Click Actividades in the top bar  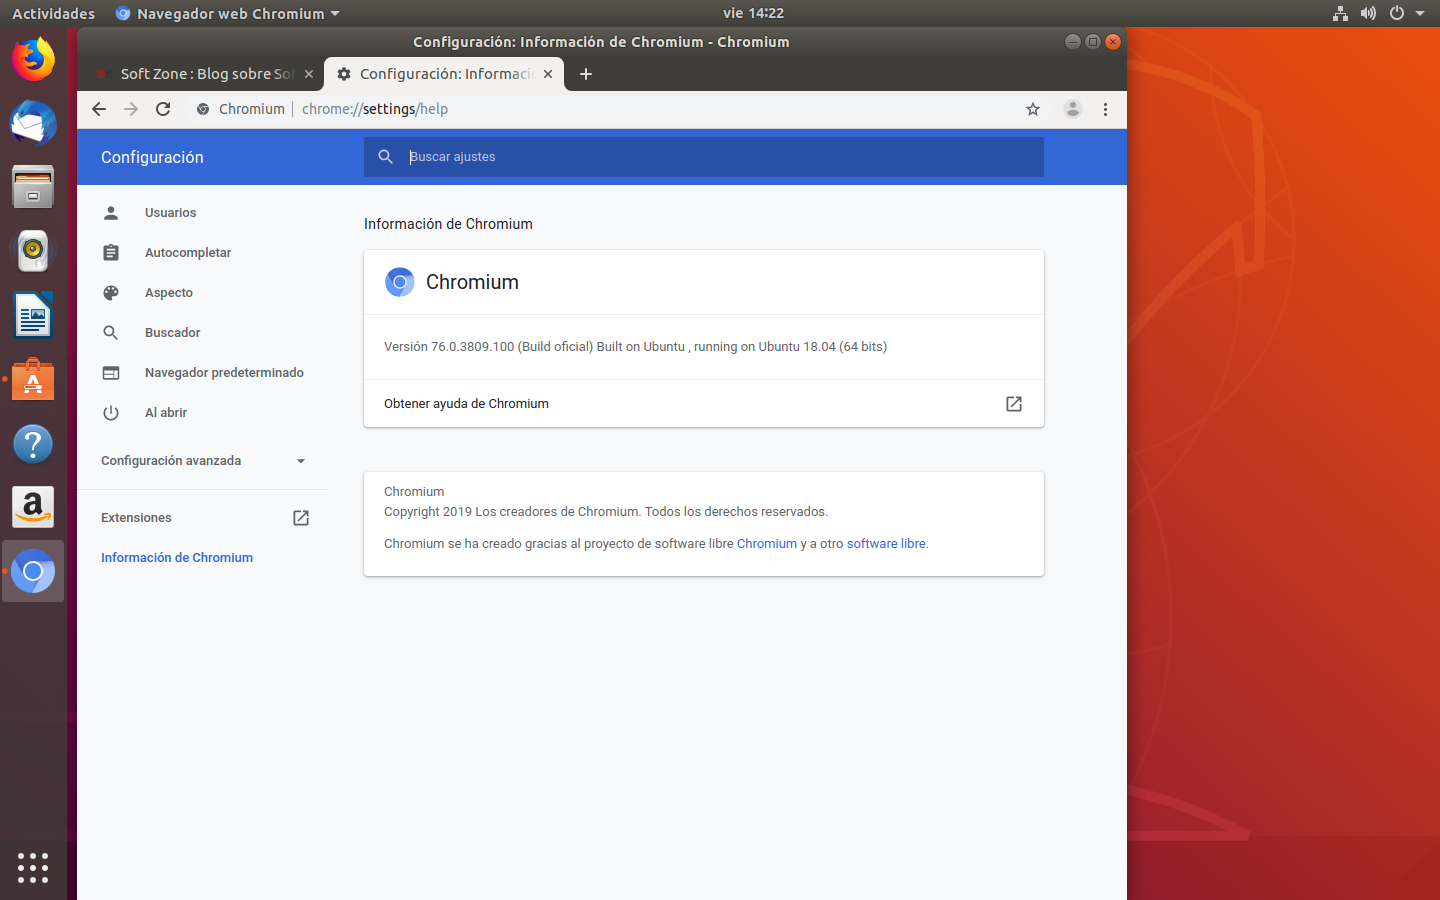54,14
